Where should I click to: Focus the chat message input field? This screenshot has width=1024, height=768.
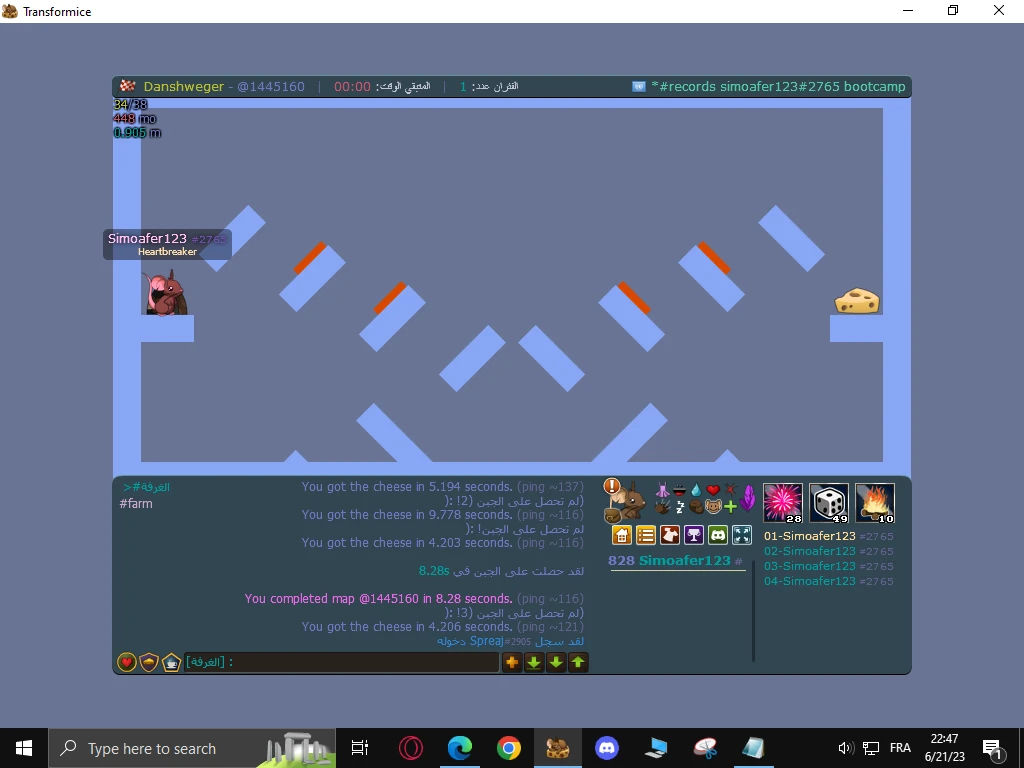[x=341, y=662]
